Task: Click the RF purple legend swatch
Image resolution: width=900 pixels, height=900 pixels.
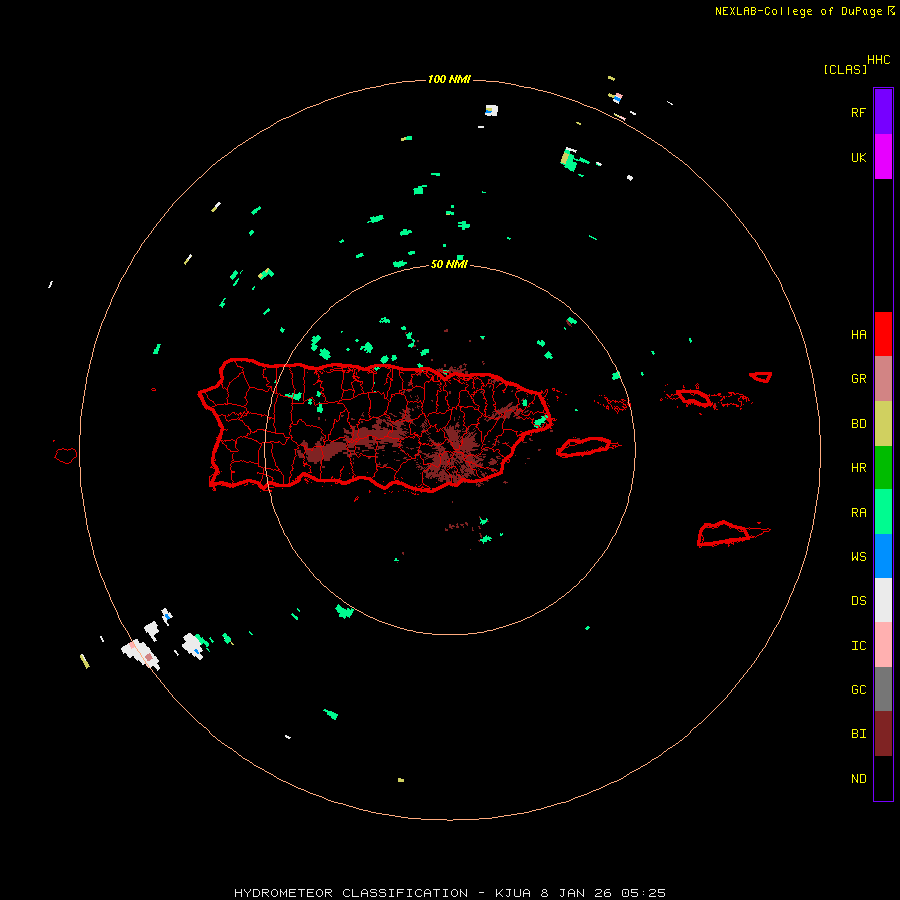Action: click(x=883, y=111)
